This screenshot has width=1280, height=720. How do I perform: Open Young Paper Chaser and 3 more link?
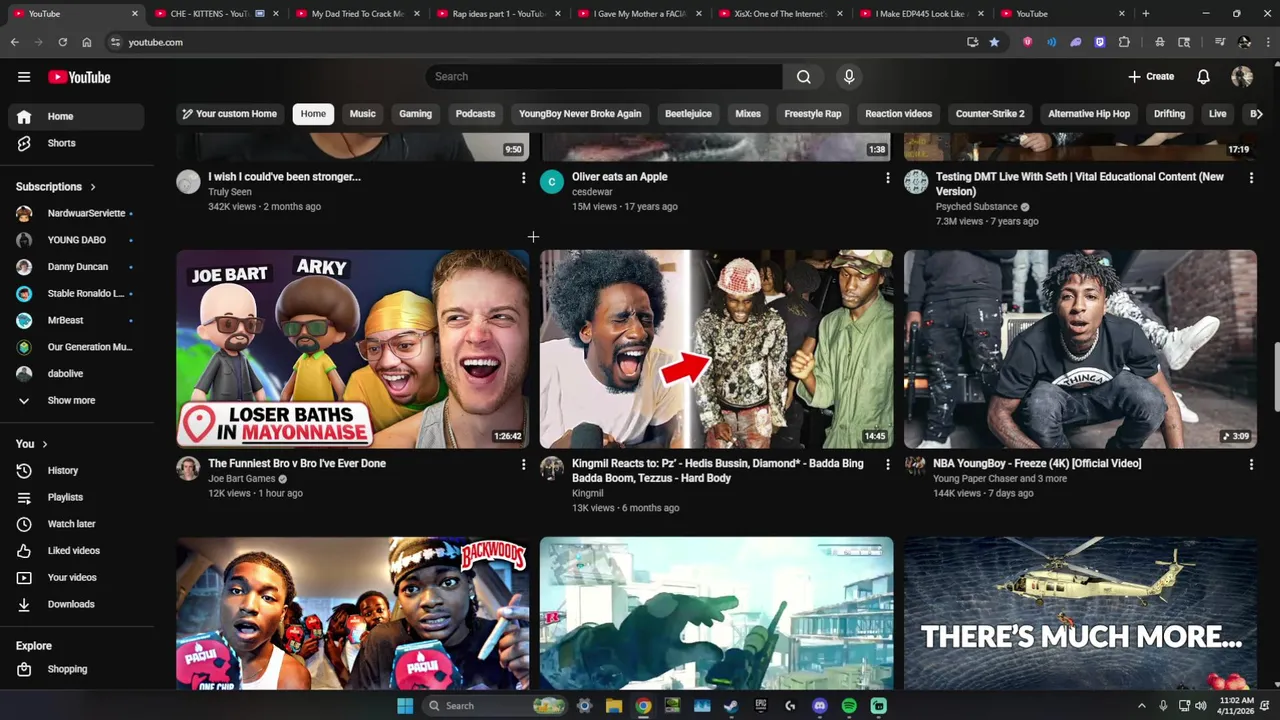point(1000,479)
